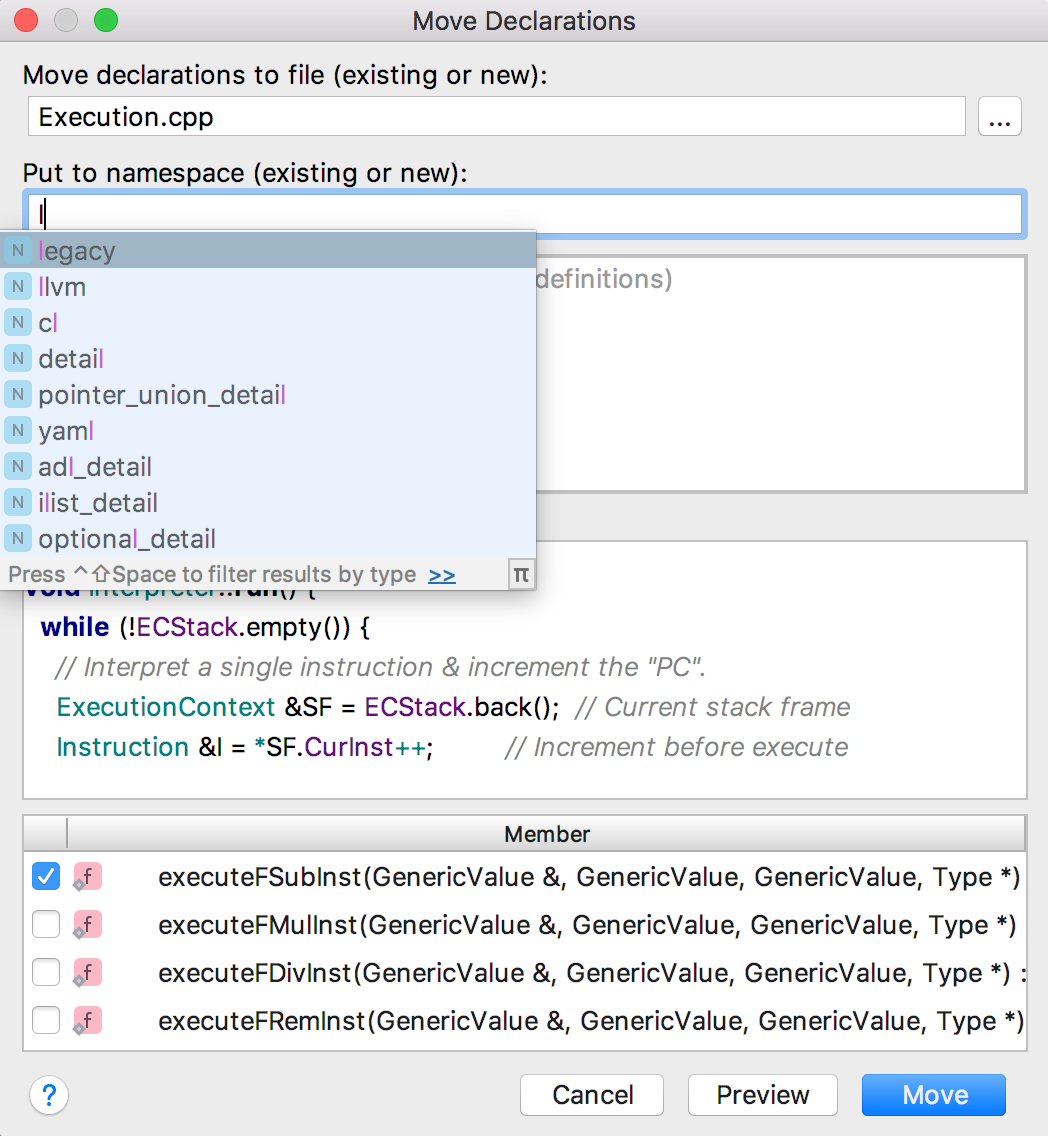This screenshot has width=1048, height=1136.
Task: Click the ExecutionContext type in code preview
Action: (166, 707)
